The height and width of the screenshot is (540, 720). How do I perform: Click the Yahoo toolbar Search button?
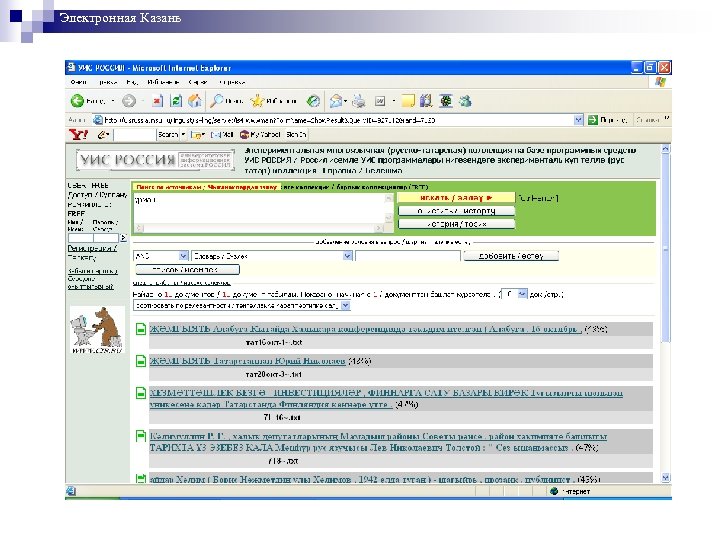pos(168,135)
